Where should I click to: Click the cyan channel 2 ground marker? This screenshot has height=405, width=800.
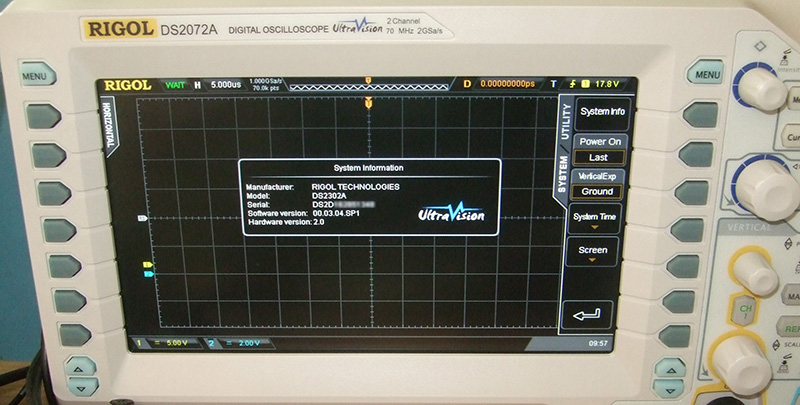pyautogui.click(x=148, y=274)
